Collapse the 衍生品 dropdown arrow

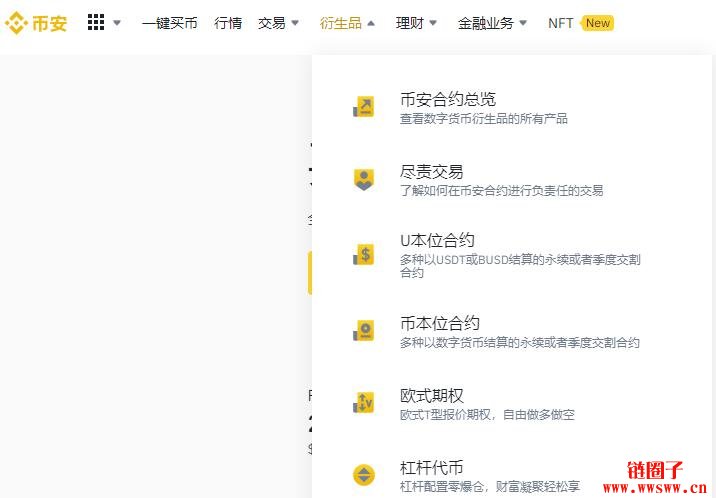(x=371, y=23)
